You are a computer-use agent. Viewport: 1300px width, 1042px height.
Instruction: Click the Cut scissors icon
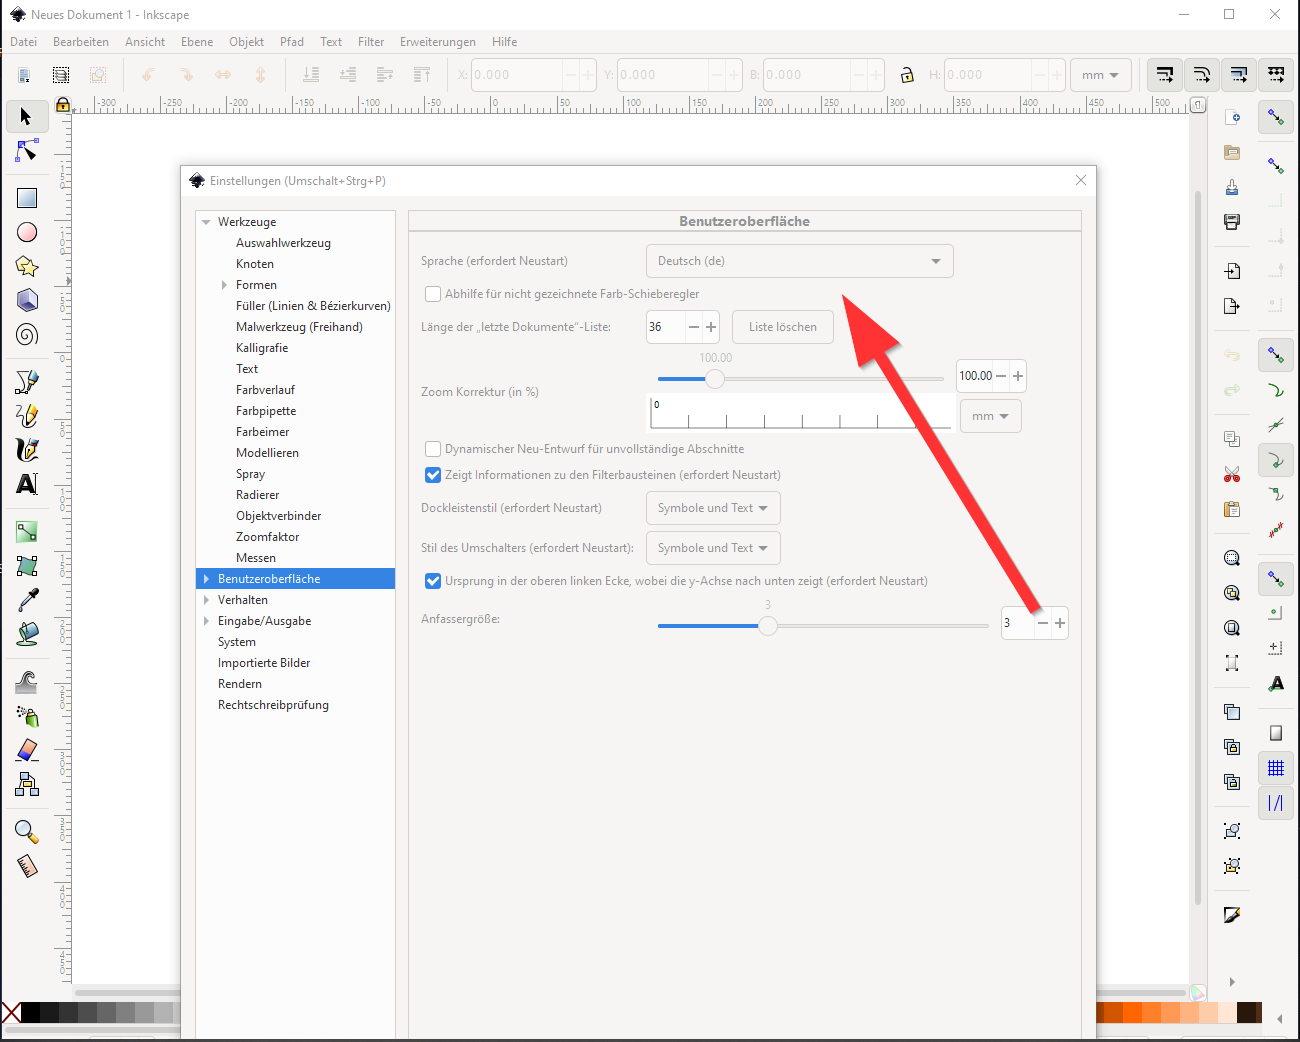click(1232, 474)
